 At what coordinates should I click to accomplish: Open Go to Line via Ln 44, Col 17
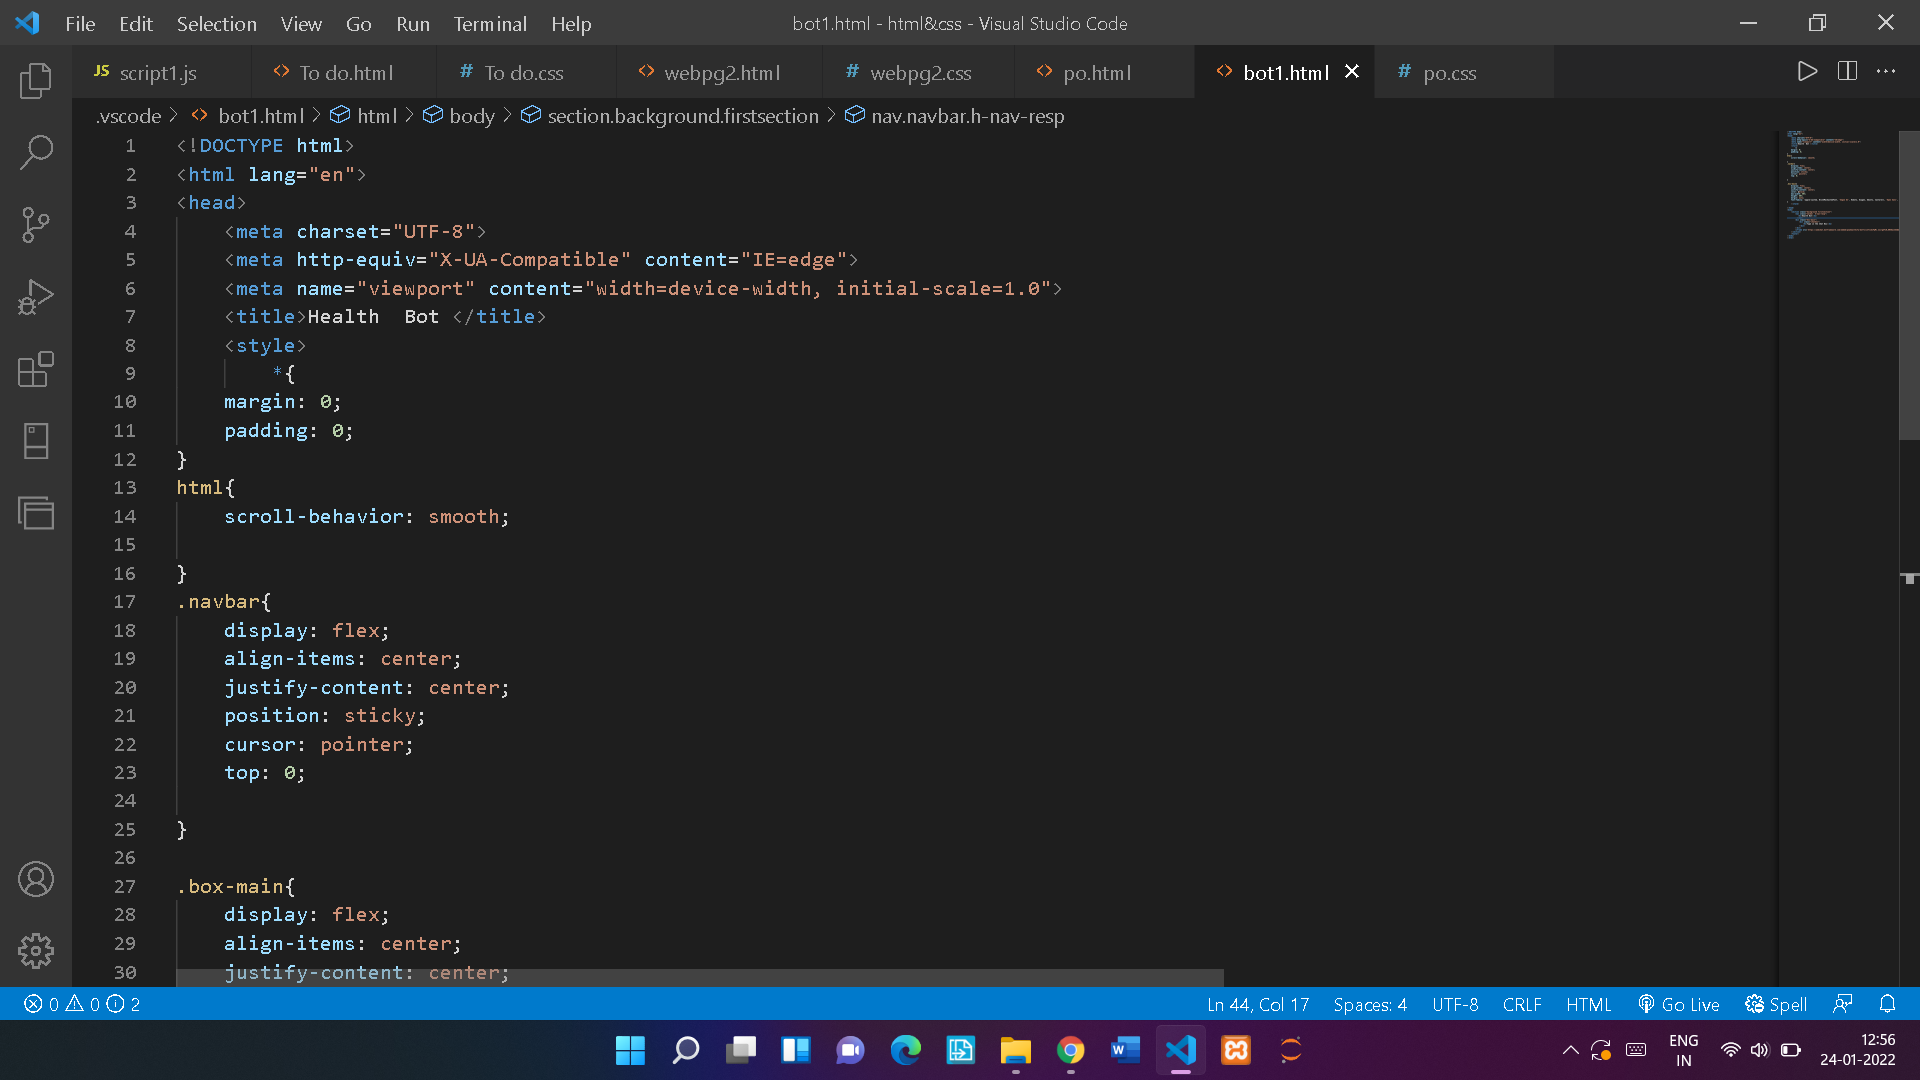click(1258, 1004)
